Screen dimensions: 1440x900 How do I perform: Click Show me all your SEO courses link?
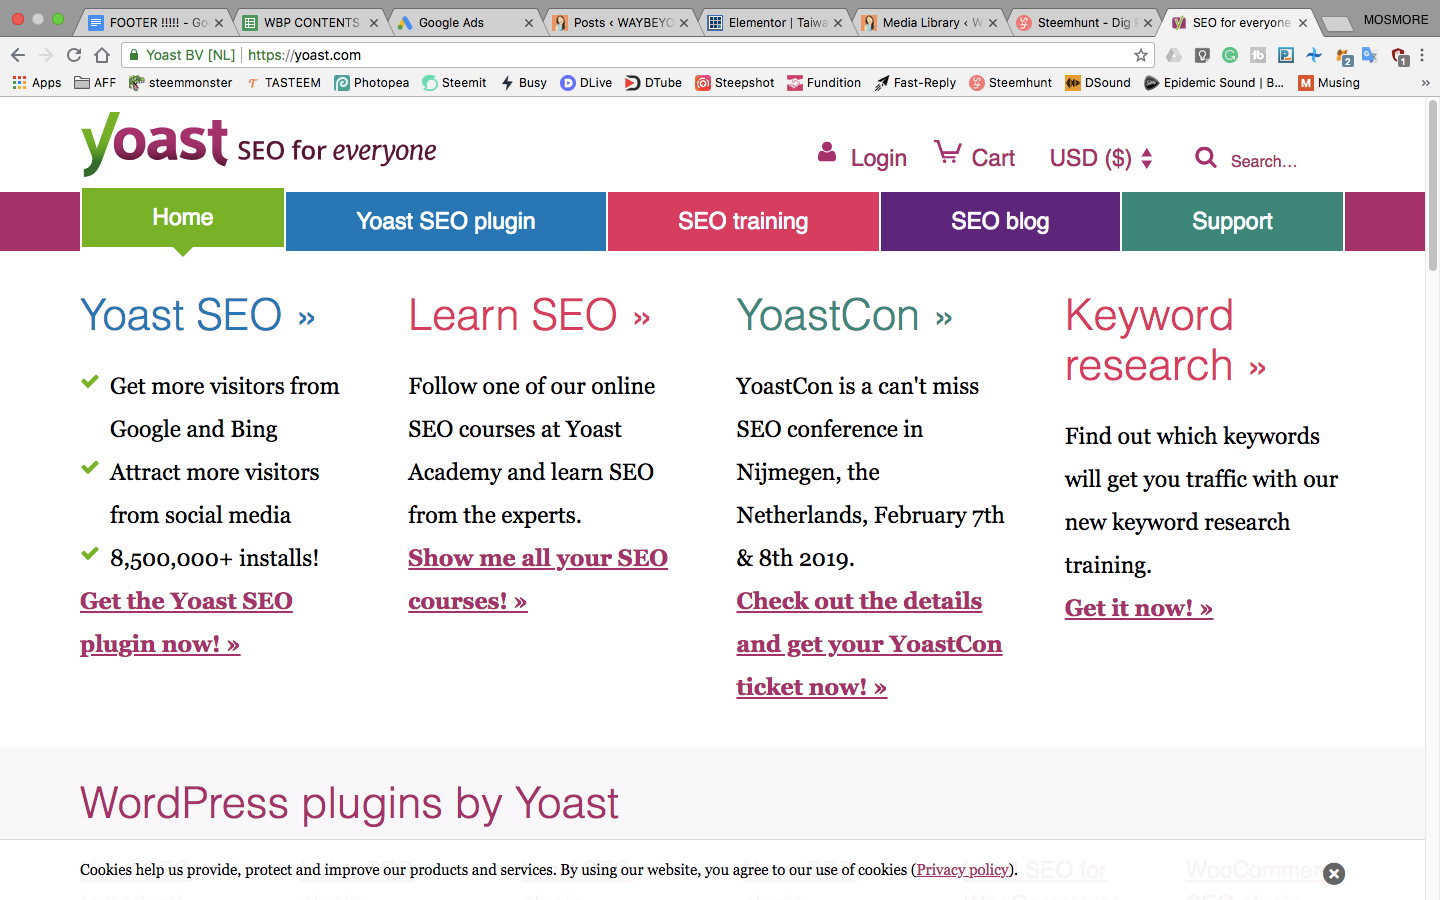point(538,579)
